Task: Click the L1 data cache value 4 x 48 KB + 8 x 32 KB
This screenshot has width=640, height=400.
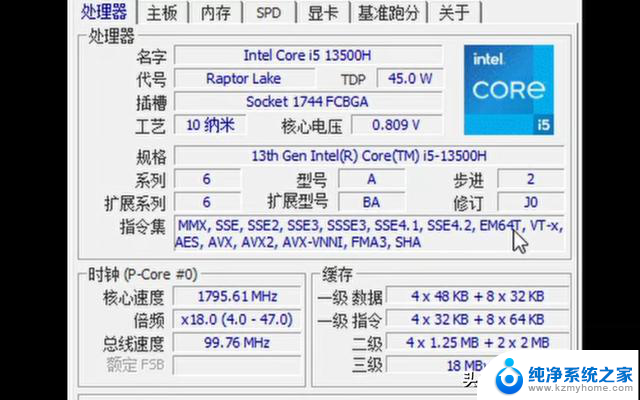Action: 478,296
